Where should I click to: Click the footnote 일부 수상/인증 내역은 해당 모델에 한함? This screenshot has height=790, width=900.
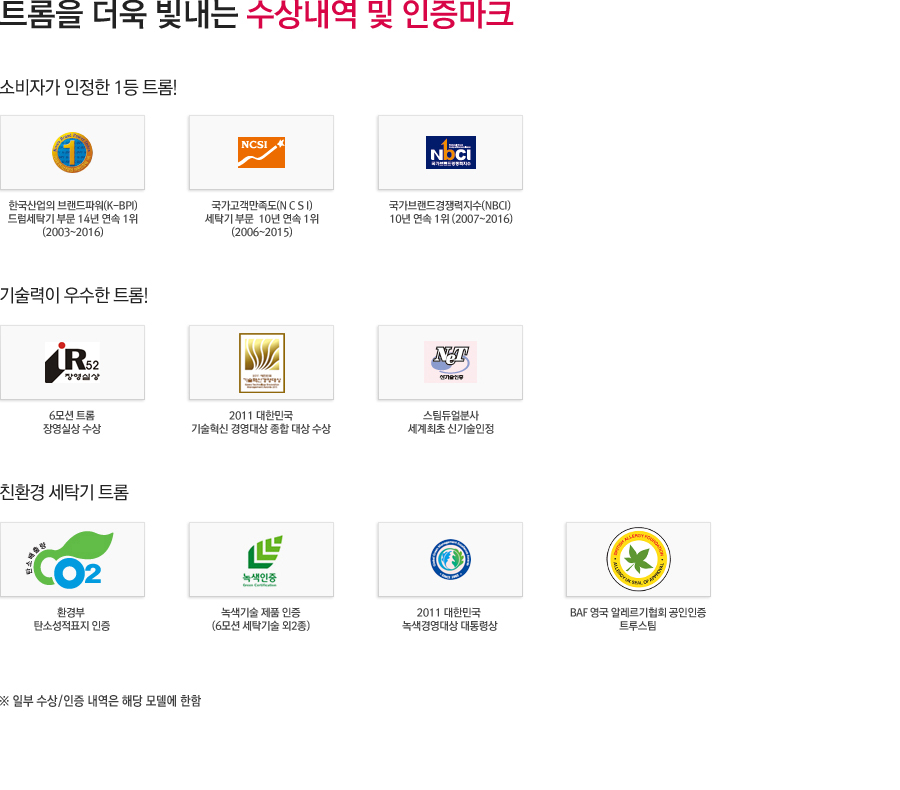pos(100,700)
